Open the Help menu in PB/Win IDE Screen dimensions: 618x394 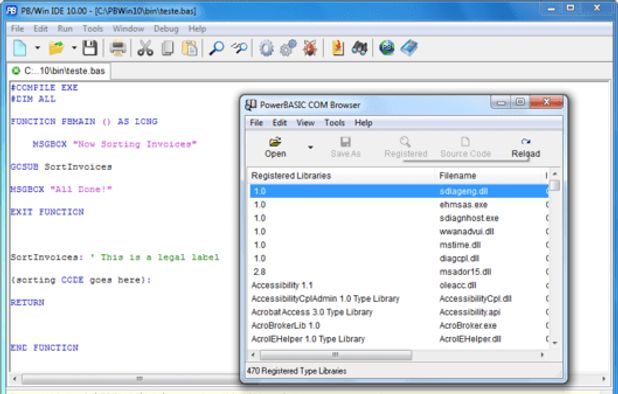pos(197,29)
